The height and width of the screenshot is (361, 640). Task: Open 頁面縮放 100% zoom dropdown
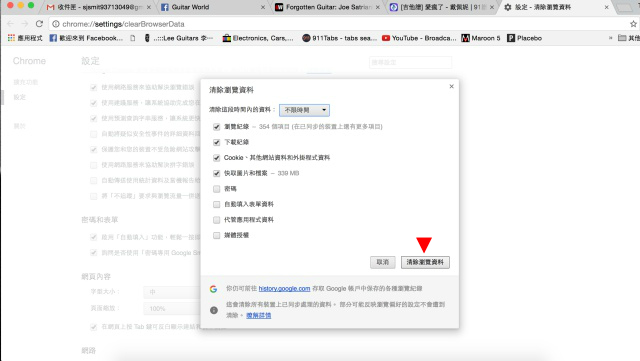point(172,308)
